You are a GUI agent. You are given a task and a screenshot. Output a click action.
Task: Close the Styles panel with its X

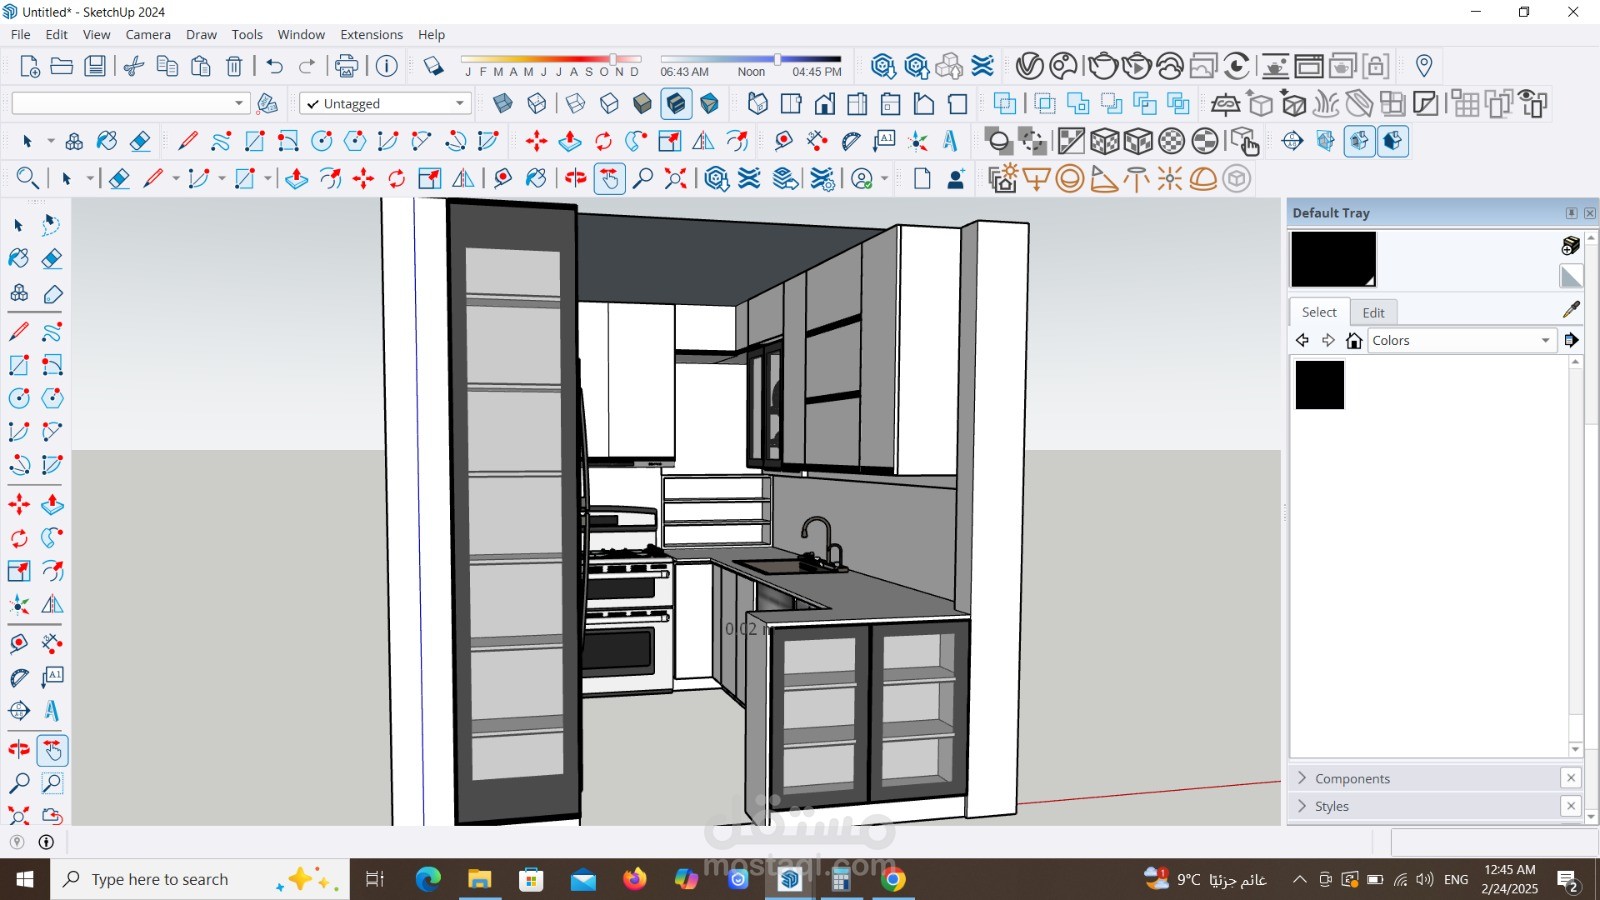[1571, 806]
